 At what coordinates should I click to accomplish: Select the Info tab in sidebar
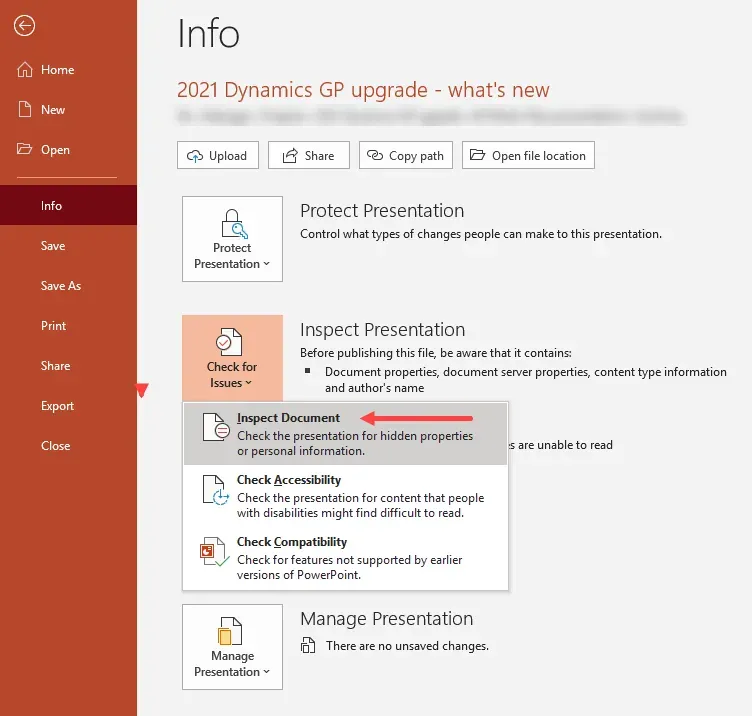point(52,206)
